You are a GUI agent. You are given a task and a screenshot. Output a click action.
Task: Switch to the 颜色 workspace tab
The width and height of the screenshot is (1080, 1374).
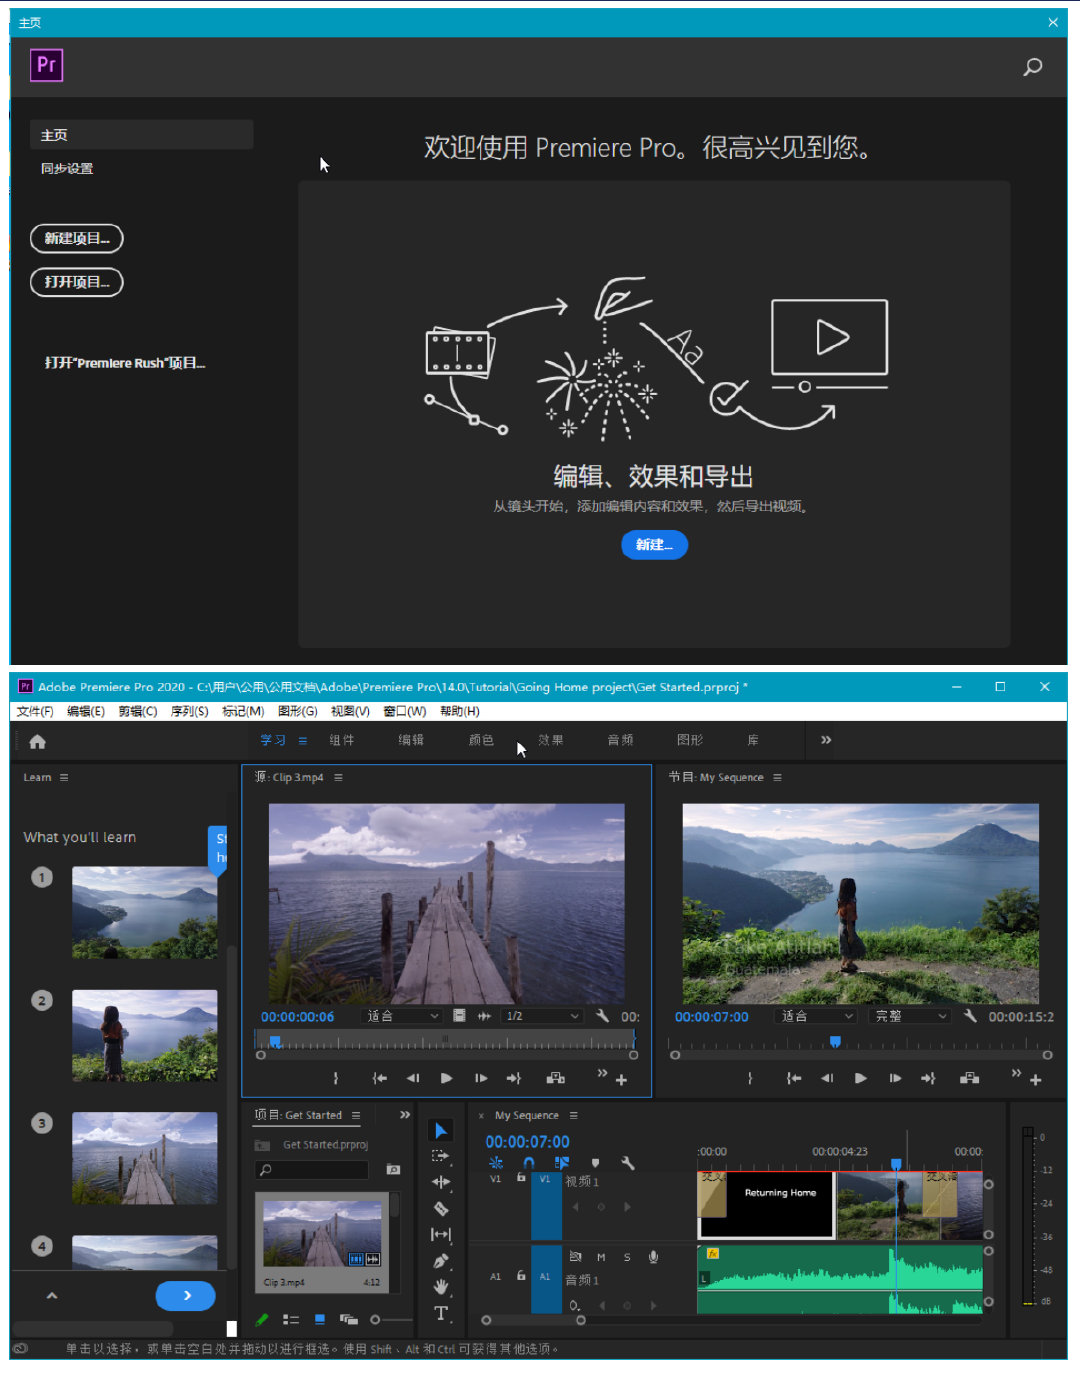point(481,740)
